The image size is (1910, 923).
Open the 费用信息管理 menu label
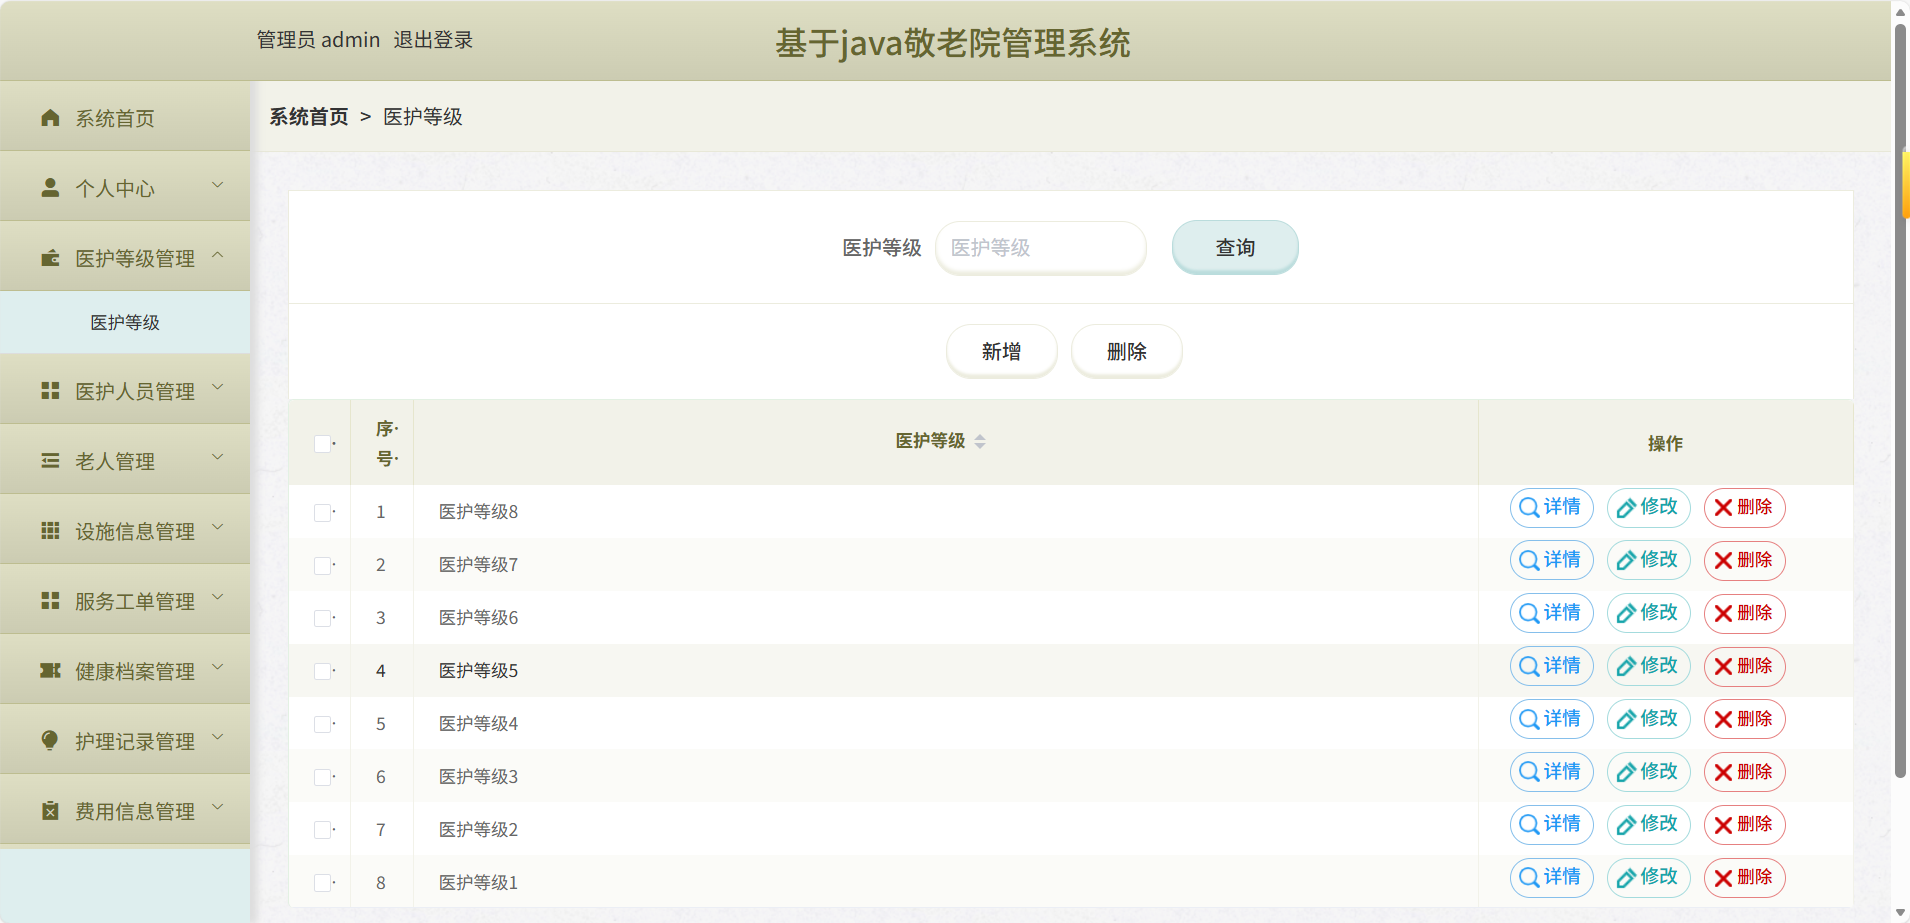(x=135, y=811)
